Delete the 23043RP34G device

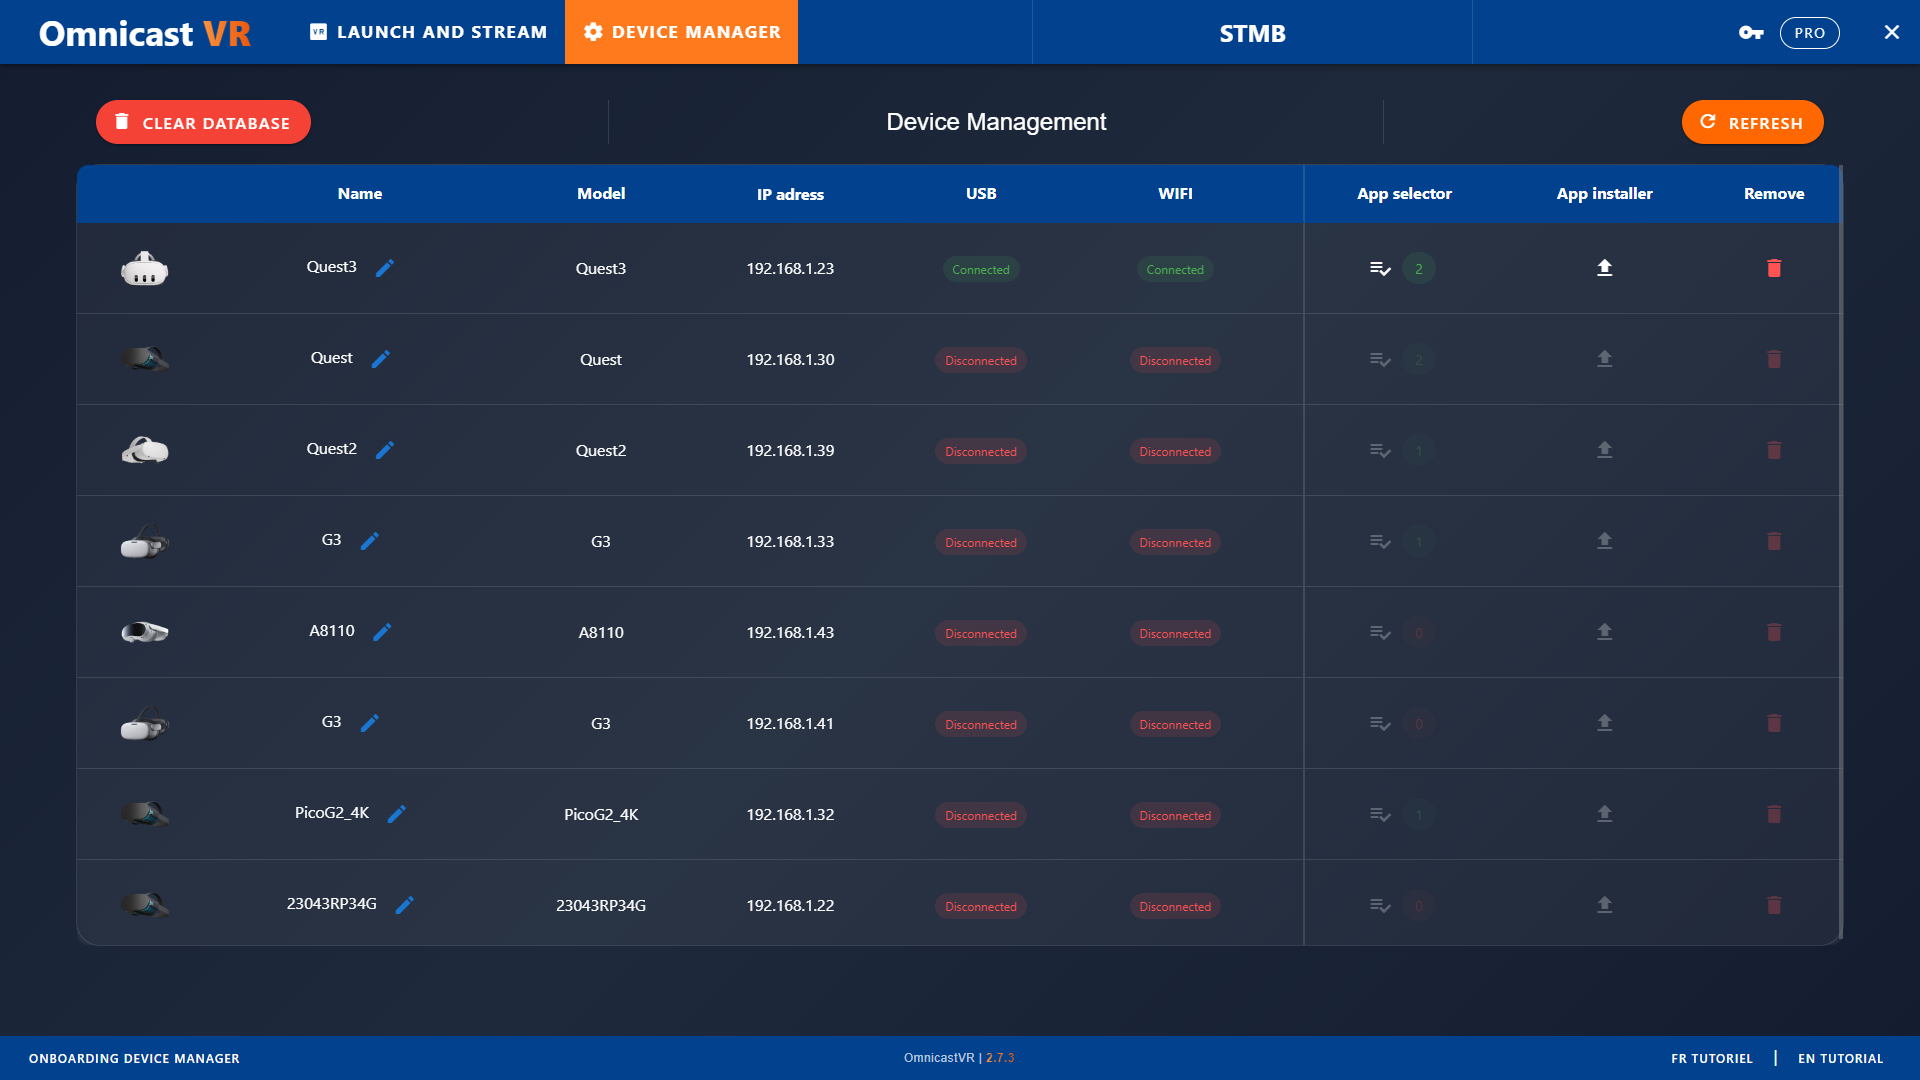(x=1774, y=905)
